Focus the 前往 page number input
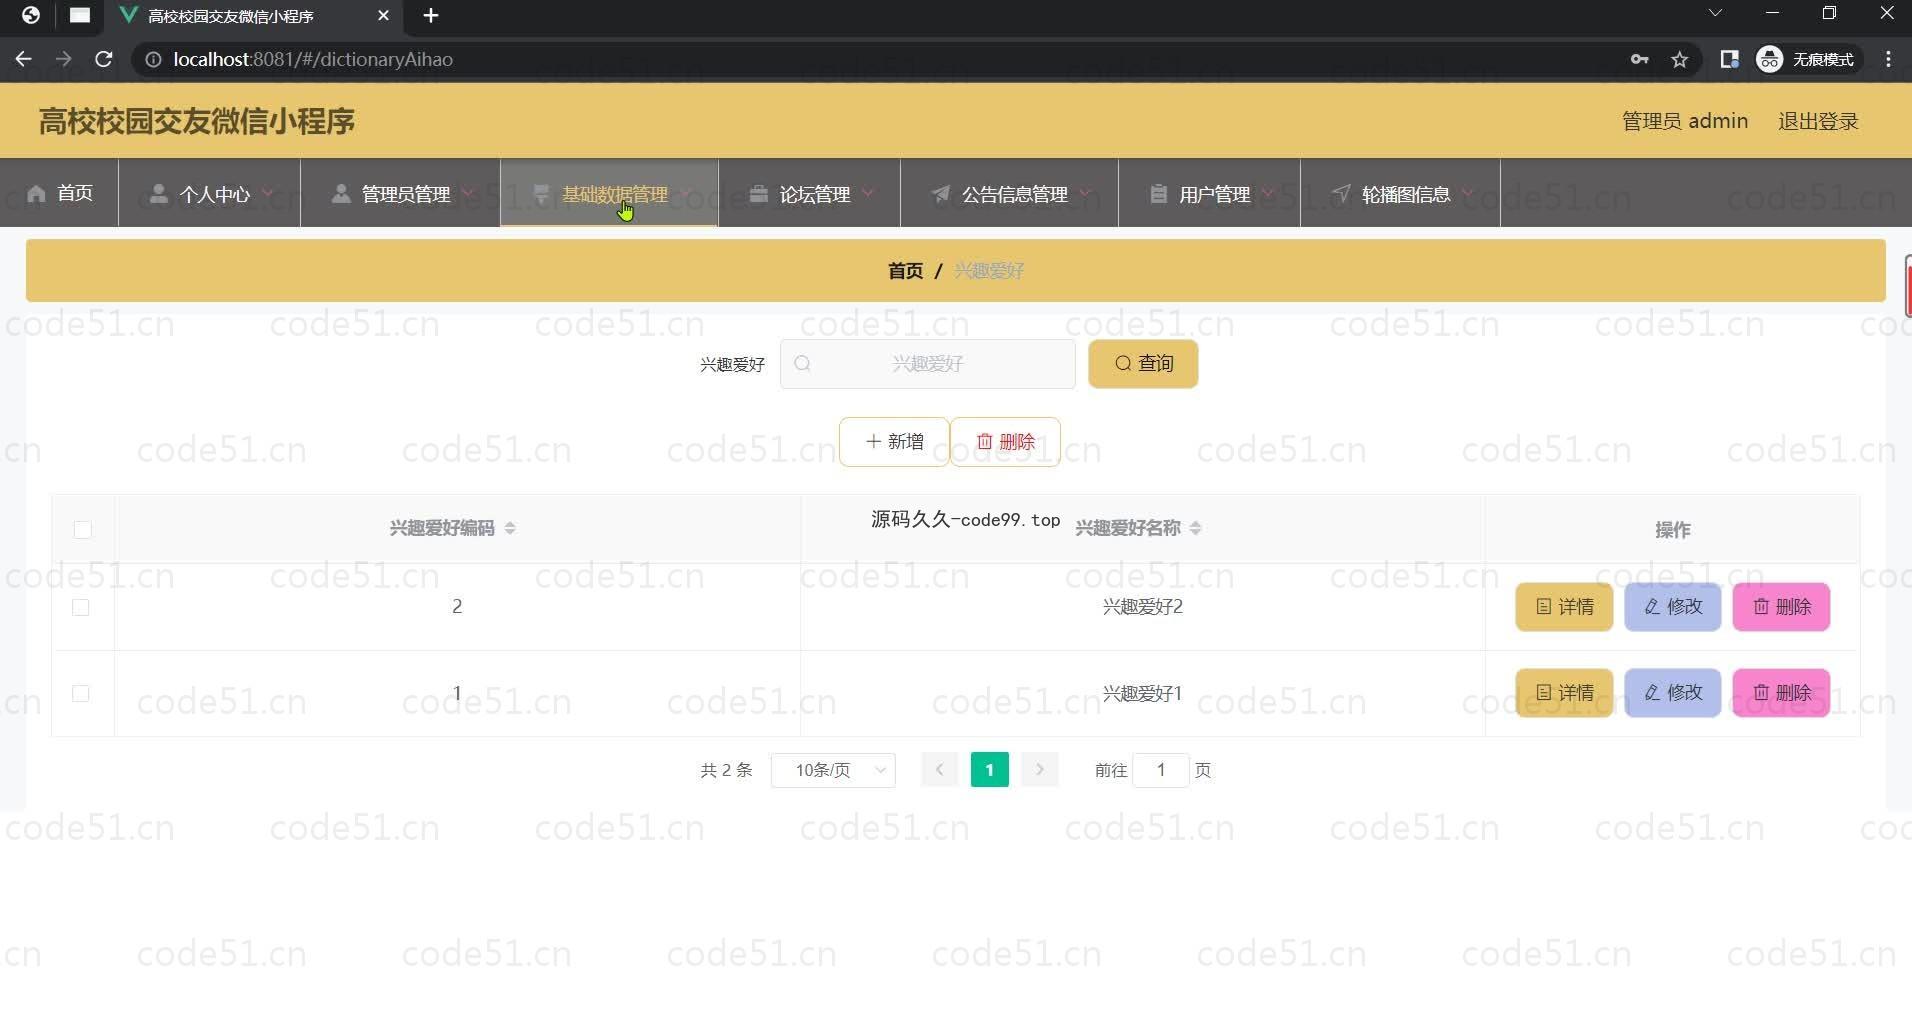 [1160, 770]
